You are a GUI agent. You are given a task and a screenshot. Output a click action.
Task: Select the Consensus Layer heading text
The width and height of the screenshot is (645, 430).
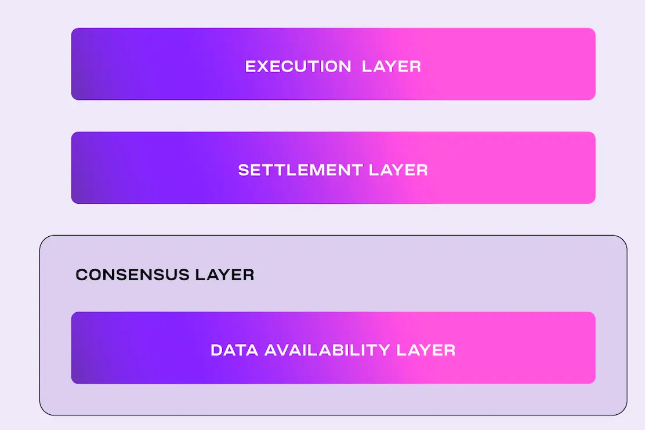point(165,274)
